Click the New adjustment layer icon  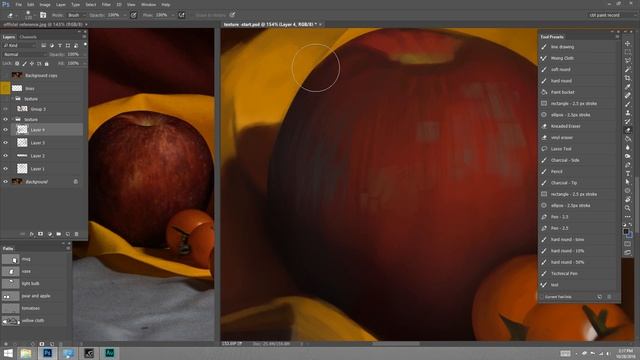50,234
